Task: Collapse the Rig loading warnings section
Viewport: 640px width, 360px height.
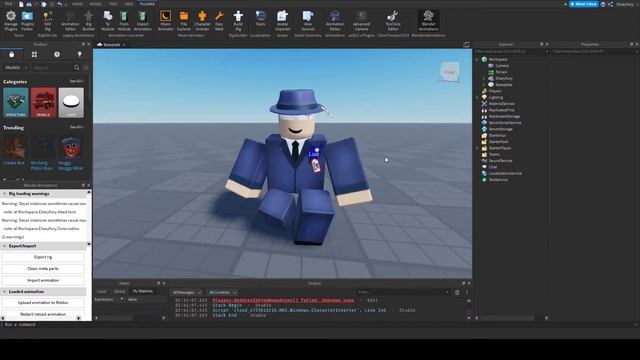Action: pyautogui.click(x=4, y=193)
